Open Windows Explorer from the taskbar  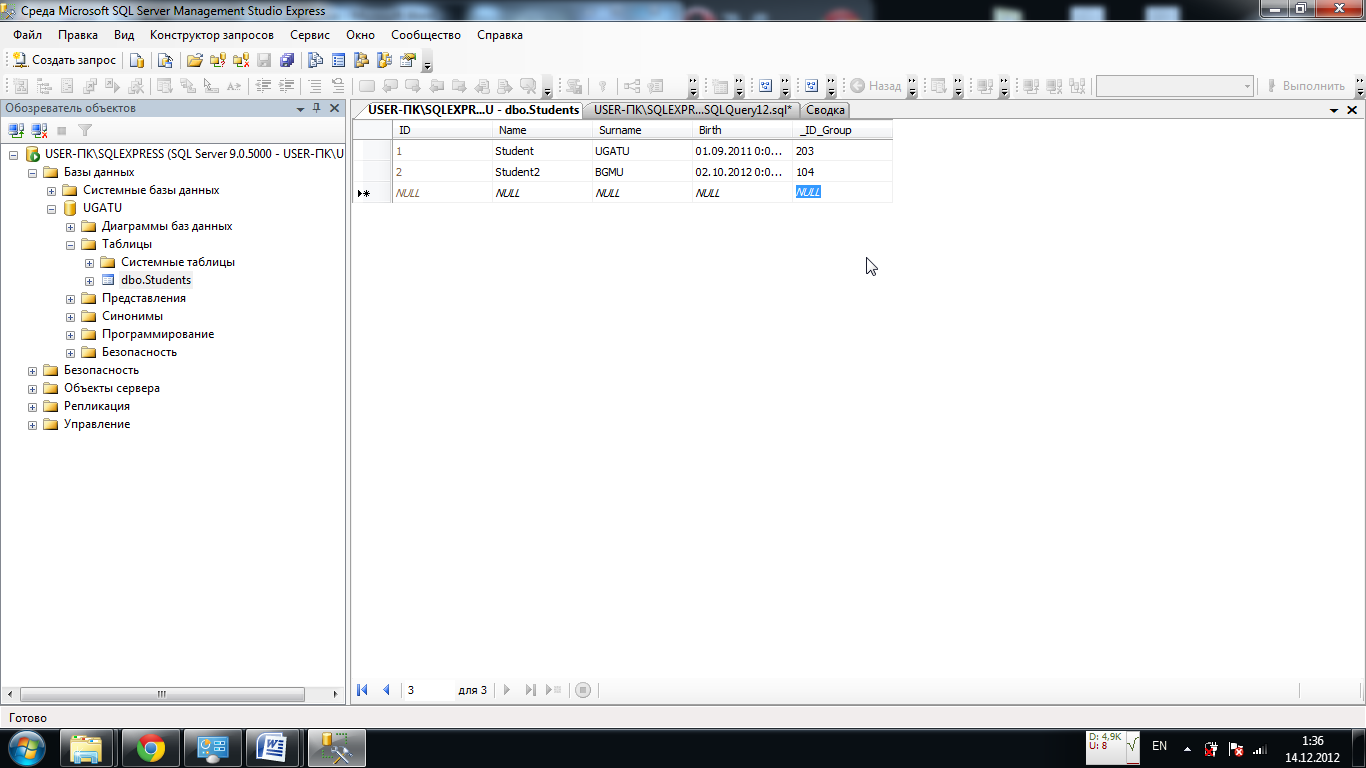[x=87, y=747]
